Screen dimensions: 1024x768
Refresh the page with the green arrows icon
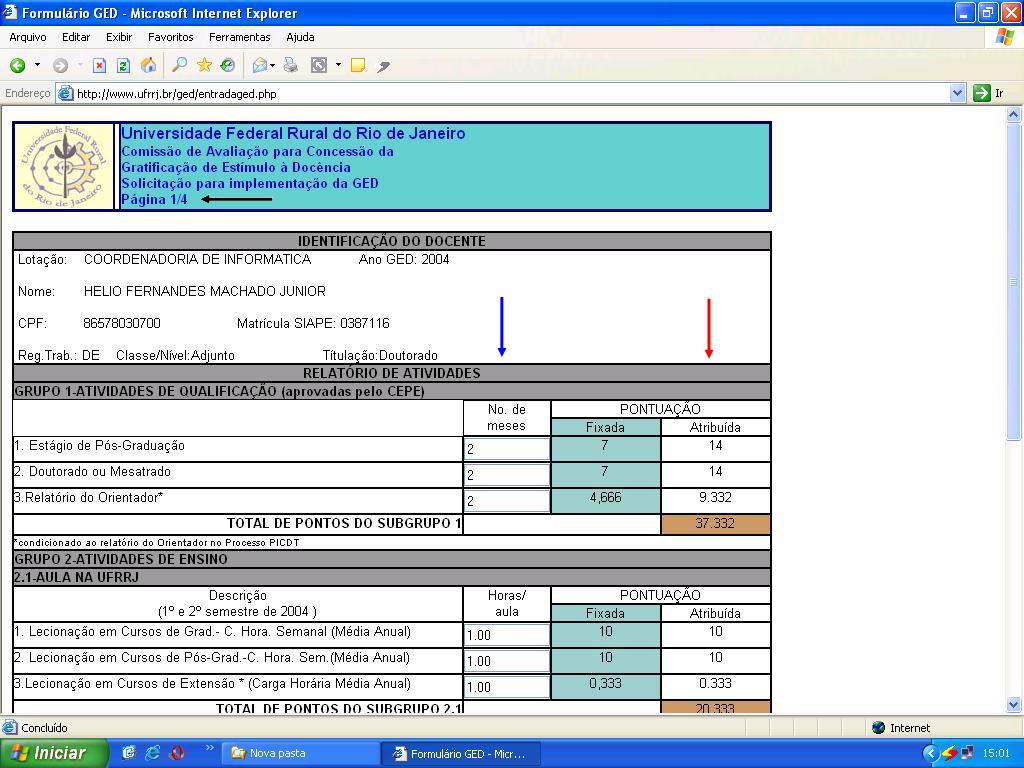tap(123, 65)
